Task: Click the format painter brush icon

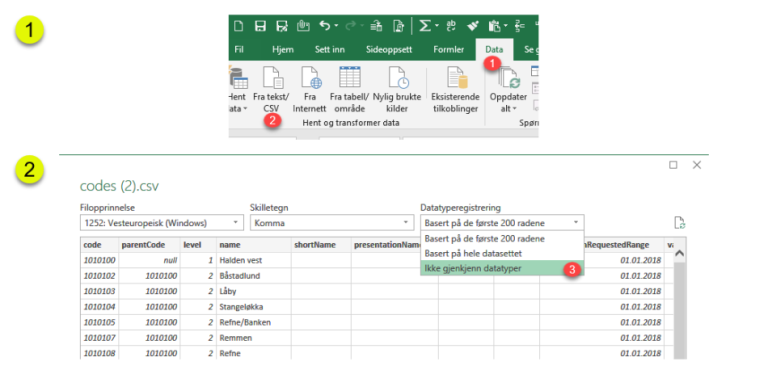Action: pyautogui.click(x=473, y=26)
